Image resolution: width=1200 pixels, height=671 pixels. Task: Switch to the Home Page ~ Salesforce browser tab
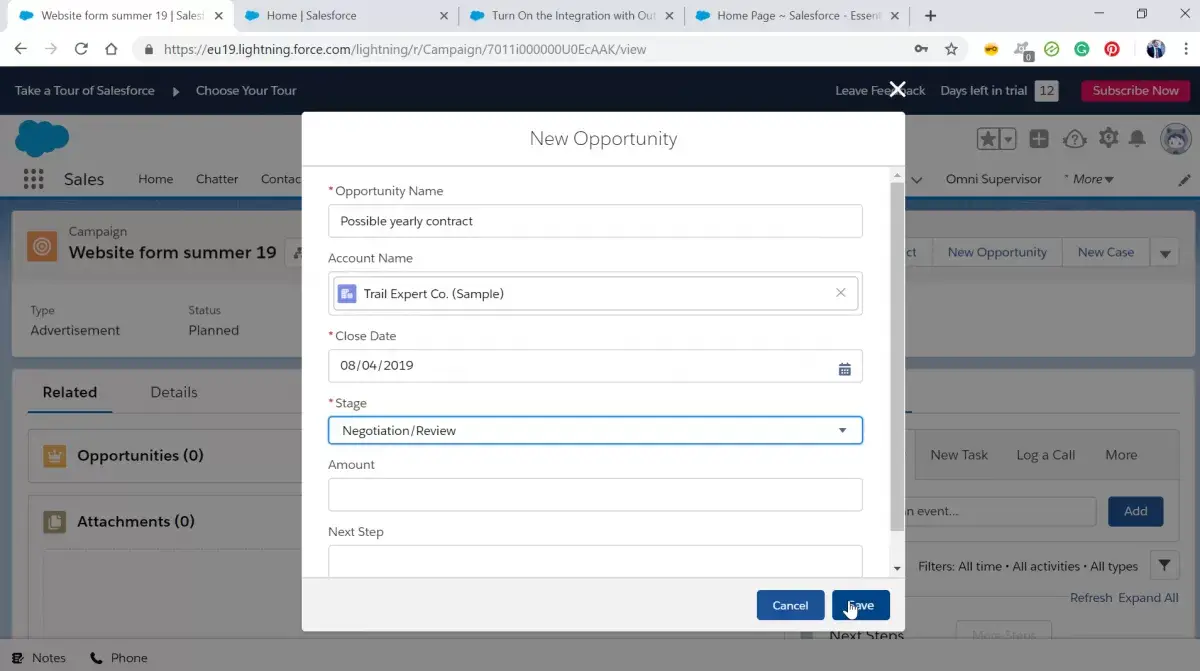(x=797, y=15)
